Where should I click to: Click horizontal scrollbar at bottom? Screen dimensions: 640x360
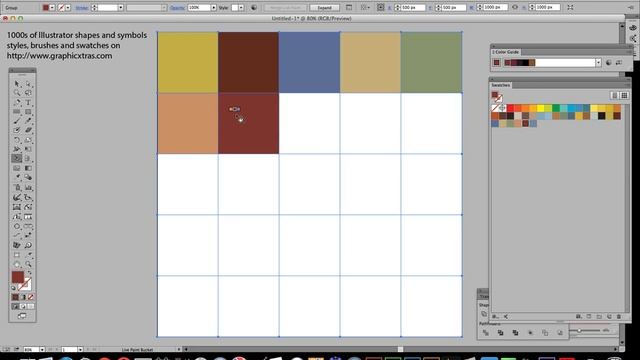point(400,349)
